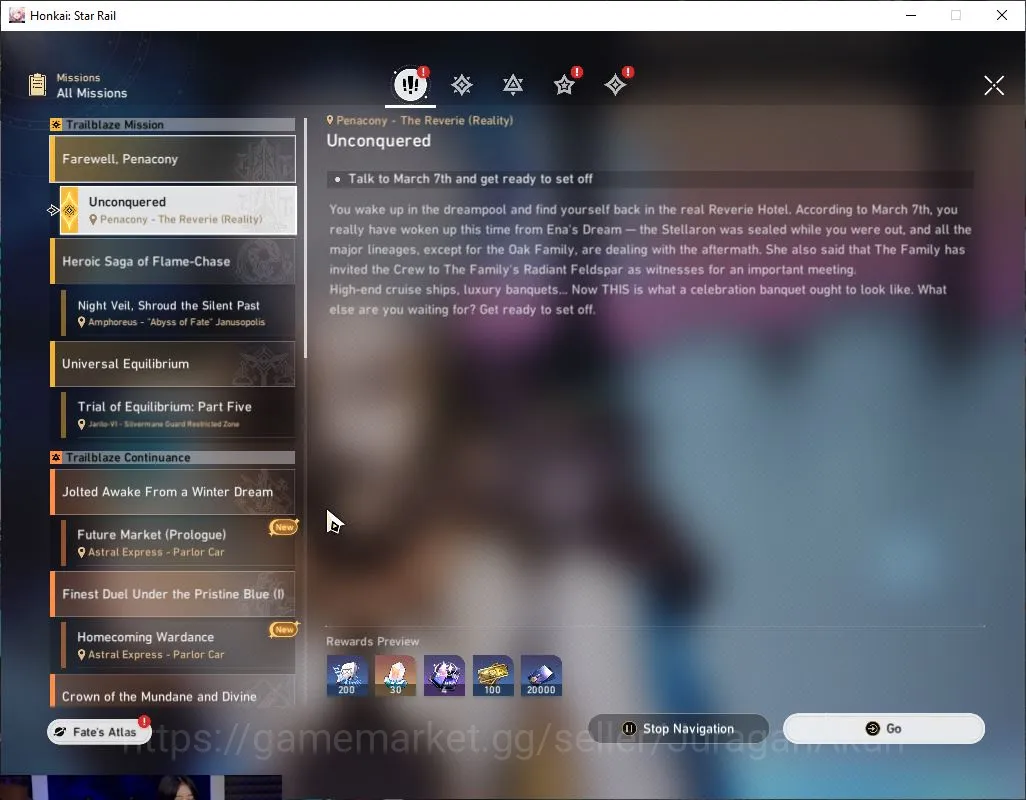
Task: Click the Talk to March 7th objective line
Action: (x=650, y=179)
